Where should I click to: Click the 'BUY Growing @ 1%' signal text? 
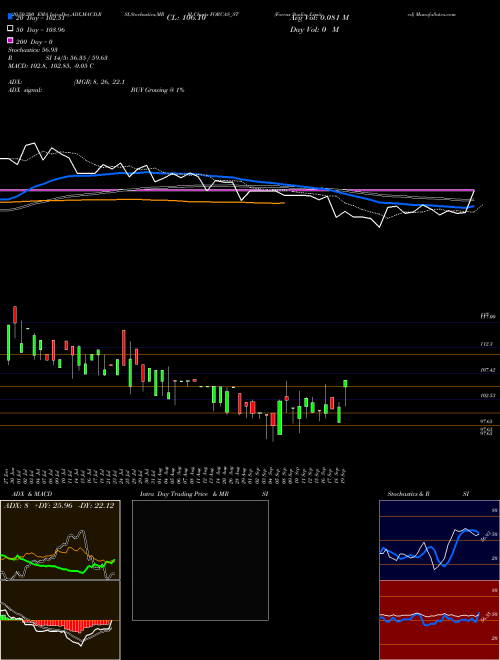pyautogui.click(x=157, y=90)
